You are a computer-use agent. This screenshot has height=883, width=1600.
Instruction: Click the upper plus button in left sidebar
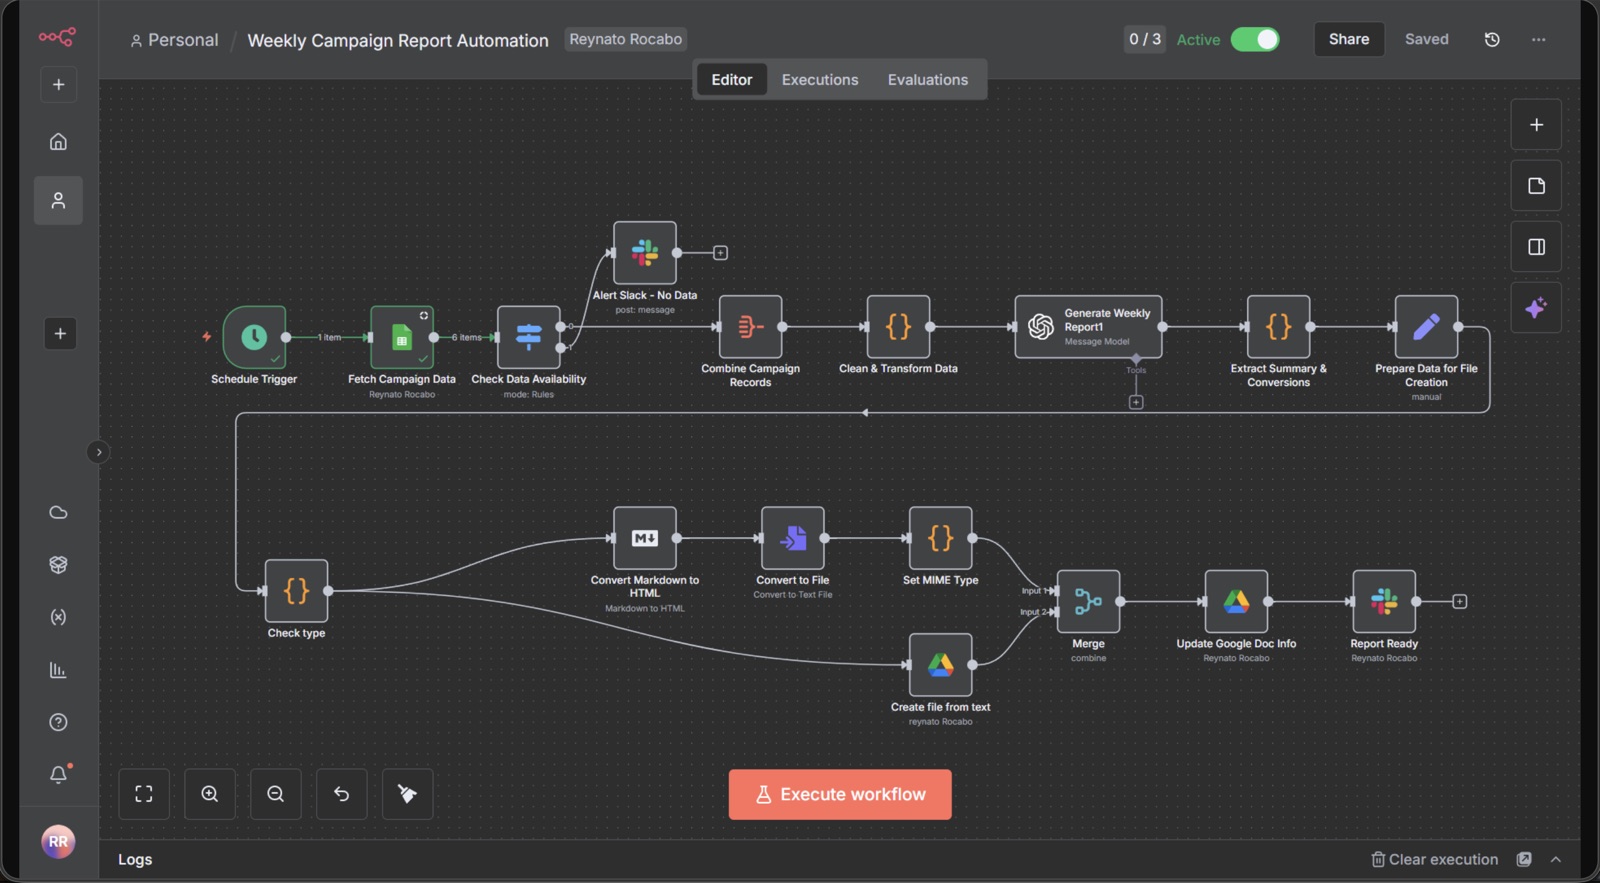(x=58, y=84)
